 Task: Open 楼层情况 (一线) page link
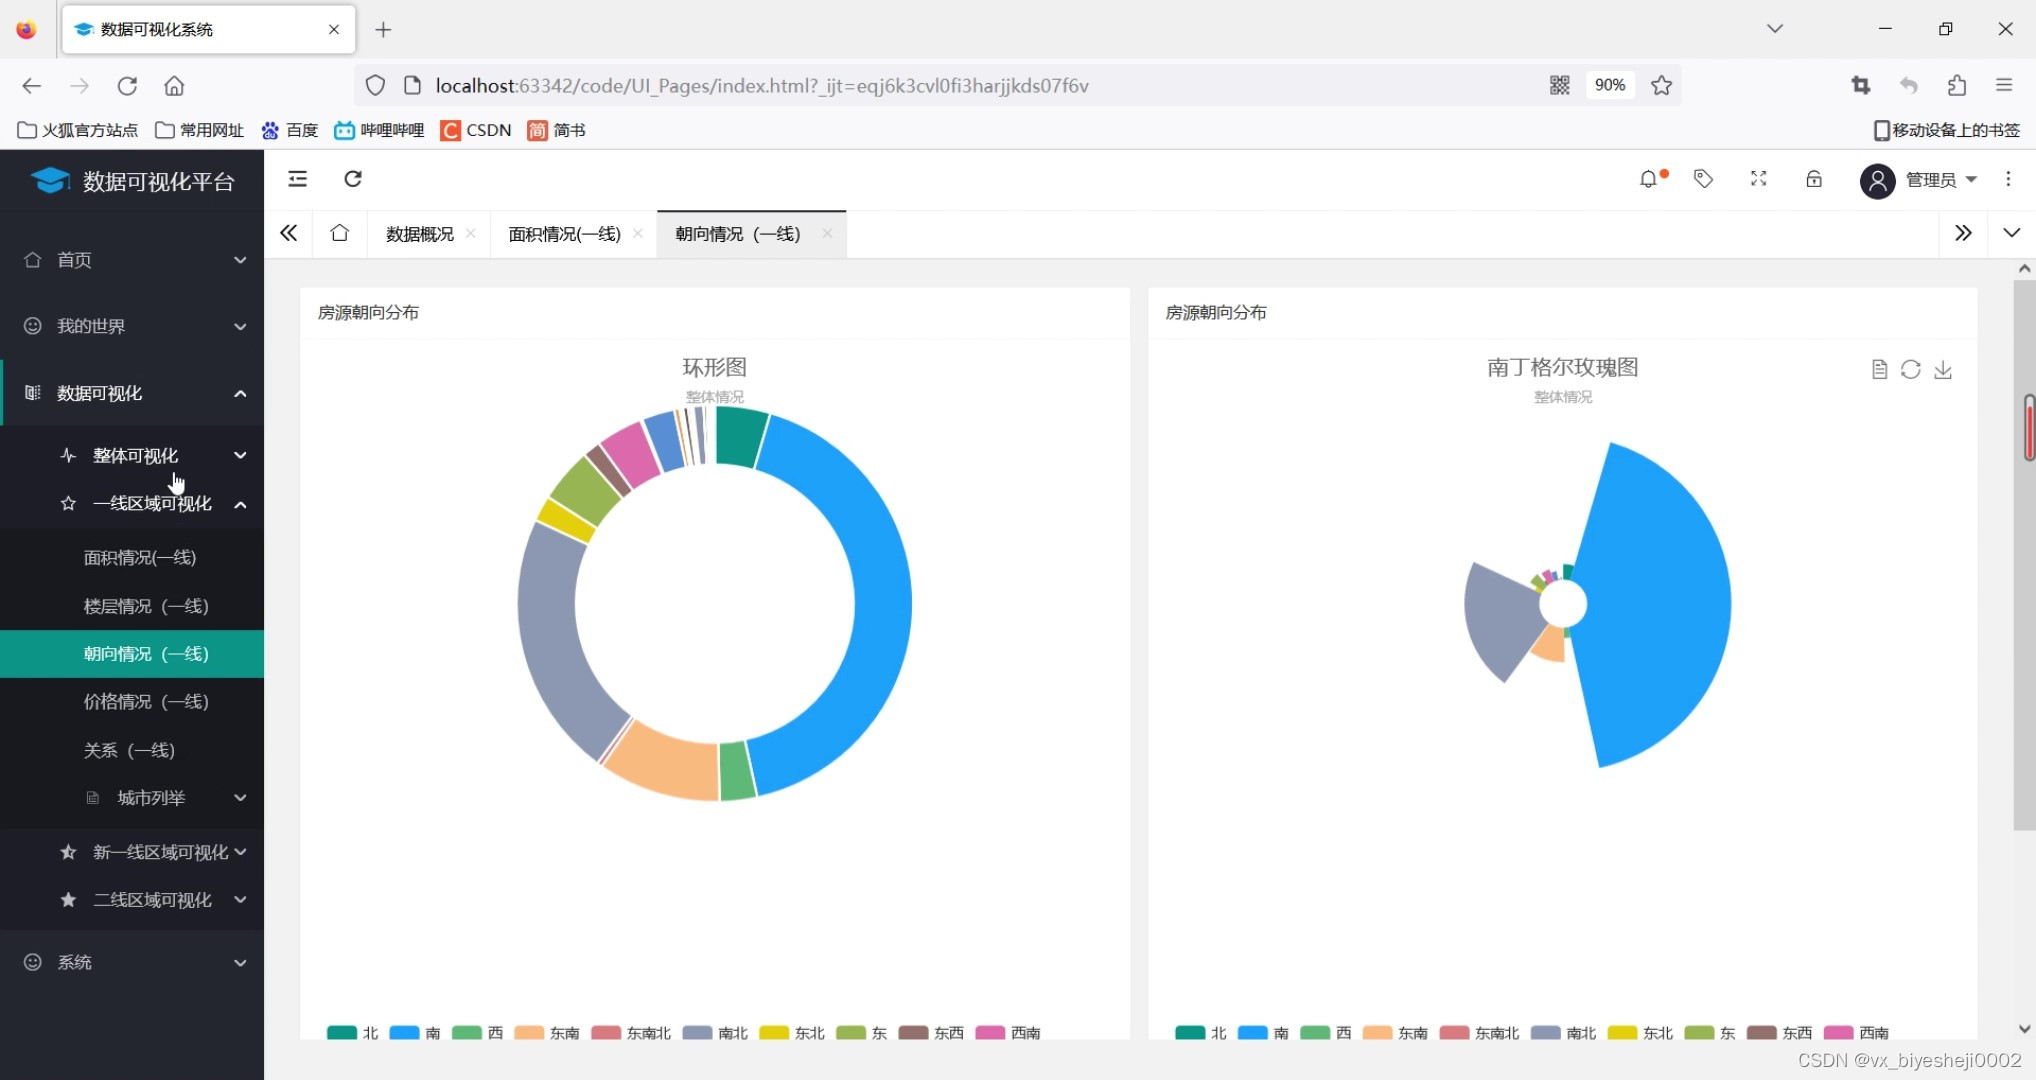(x=146, y=606)
